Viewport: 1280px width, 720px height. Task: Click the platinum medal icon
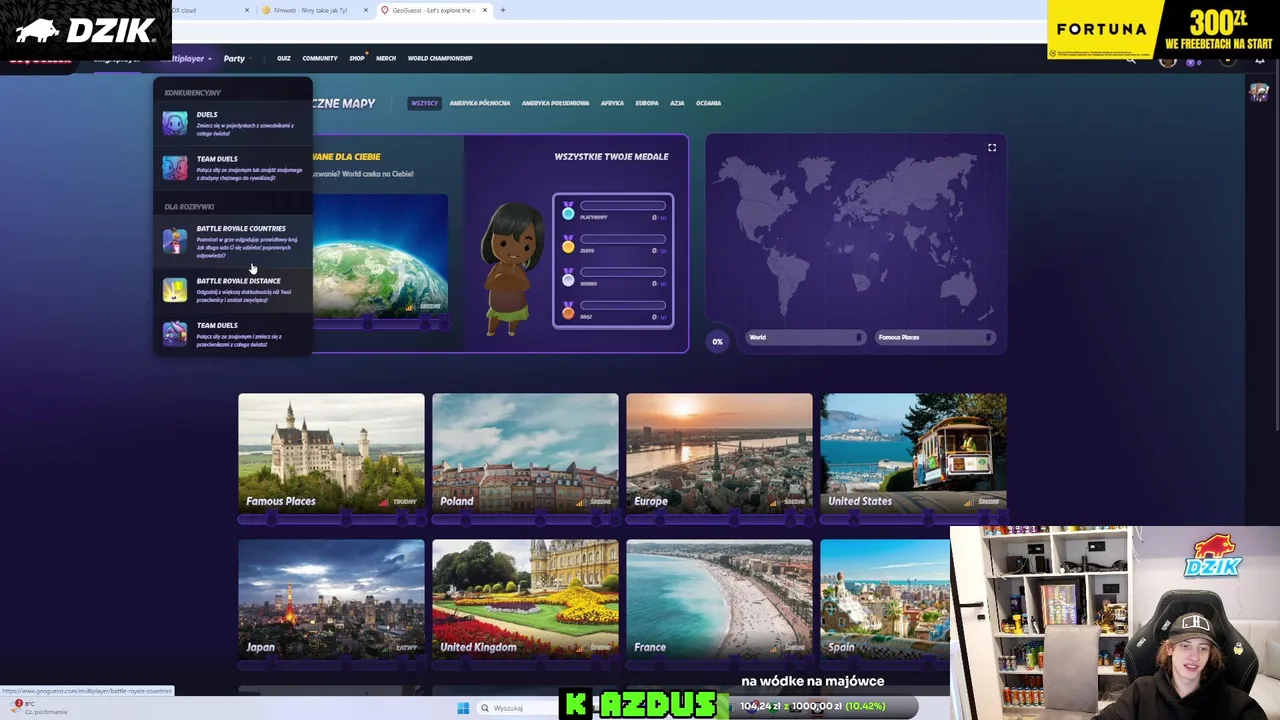568,212
